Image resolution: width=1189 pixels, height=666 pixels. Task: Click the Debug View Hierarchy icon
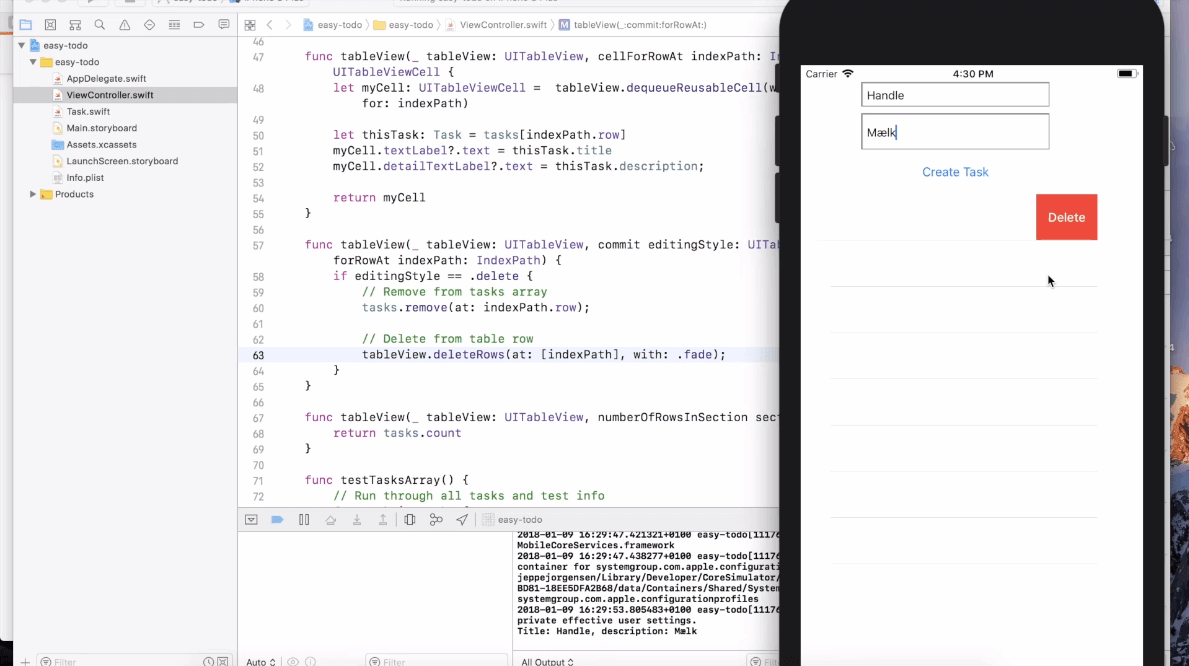point(410,520)
